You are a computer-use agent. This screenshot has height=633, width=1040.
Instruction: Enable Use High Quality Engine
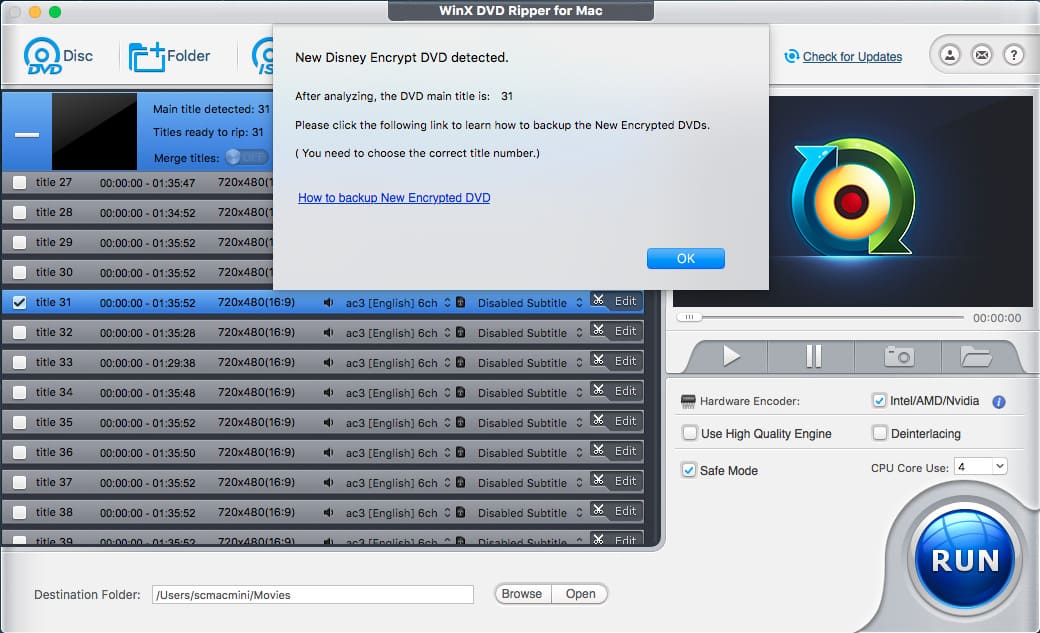(x=690, y=433)
